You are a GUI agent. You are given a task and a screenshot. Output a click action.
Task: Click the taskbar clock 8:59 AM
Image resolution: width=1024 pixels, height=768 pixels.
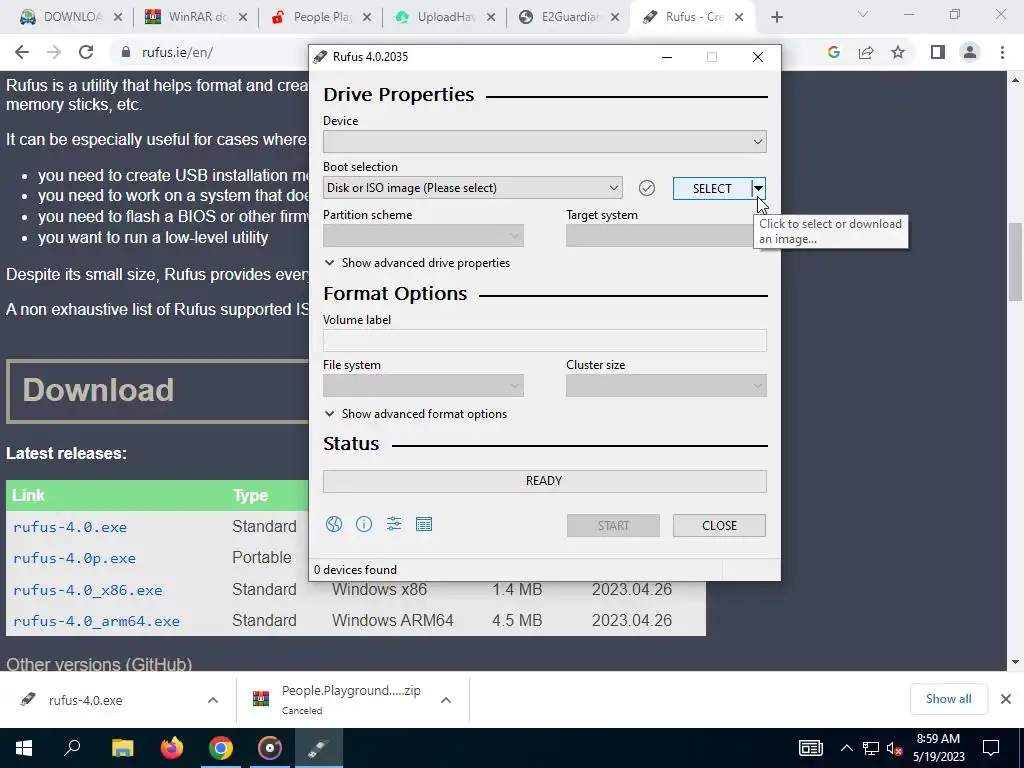tap(938, 748)
